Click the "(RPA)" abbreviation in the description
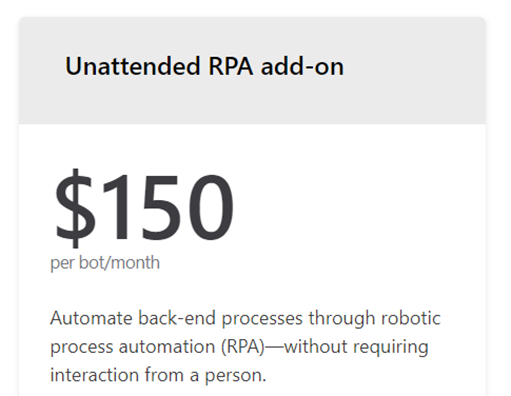Image resolution: width=511 pixels, height=396 pixels. point(243,347)
